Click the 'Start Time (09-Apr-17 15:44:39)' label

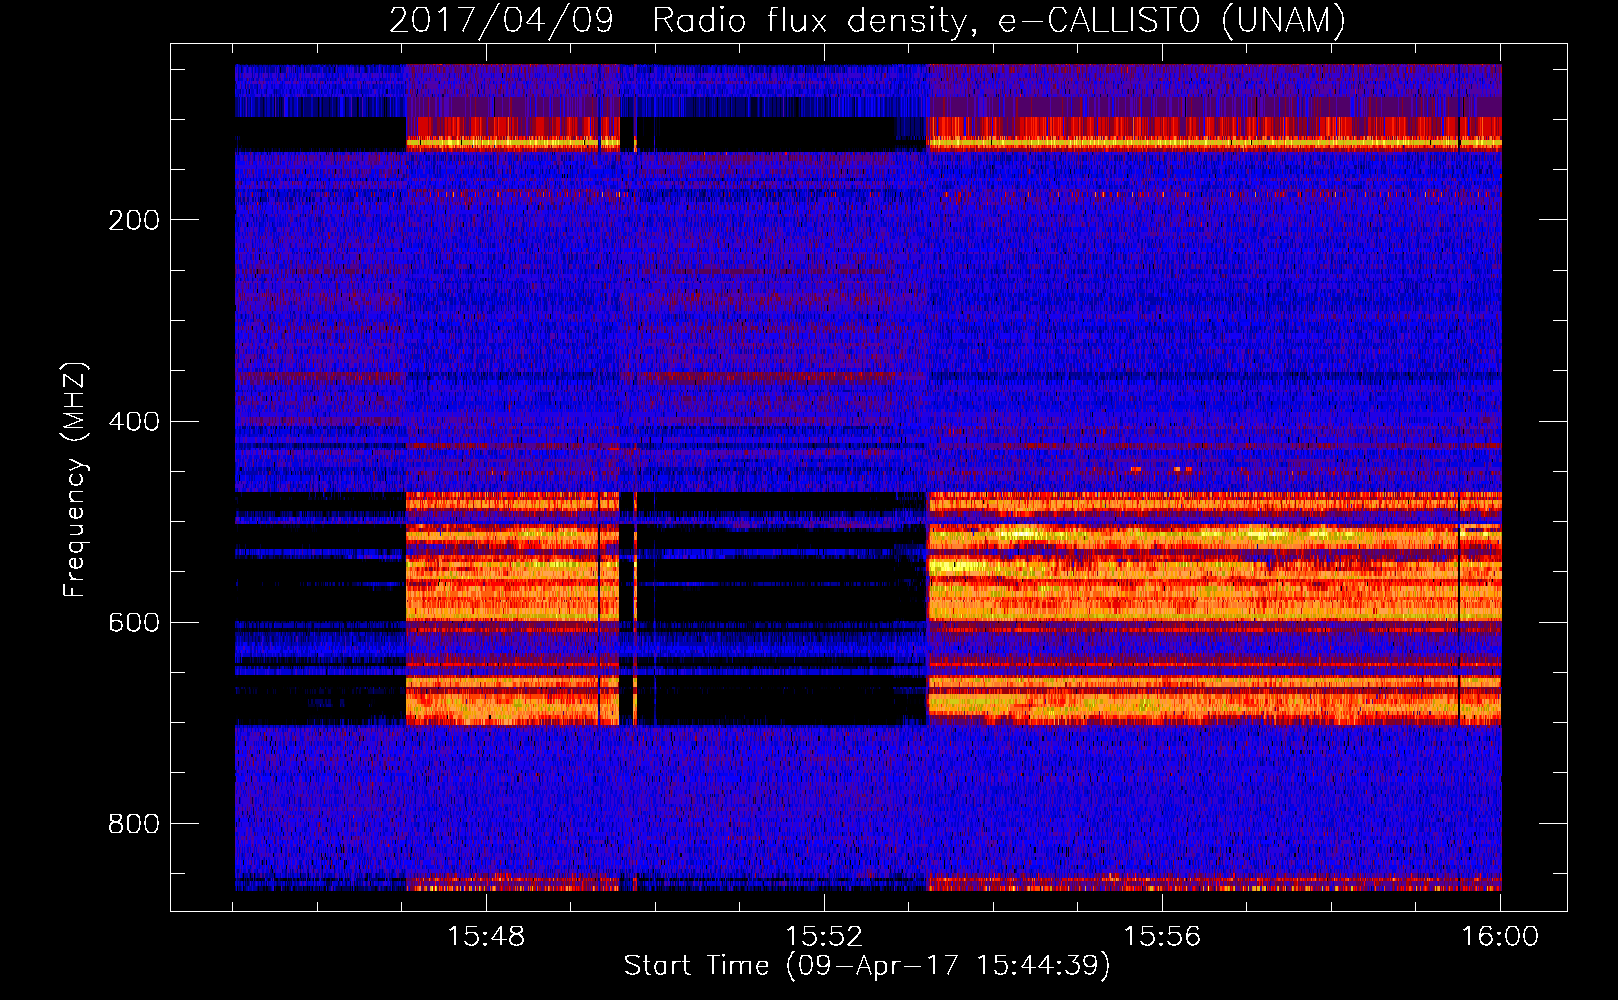tap(867, 966)
